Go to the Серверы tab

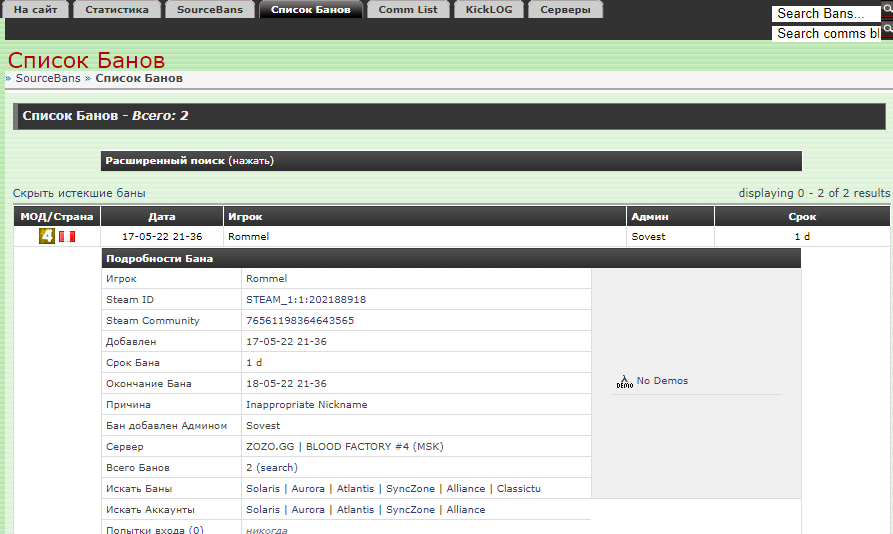[x=565, y=10]
